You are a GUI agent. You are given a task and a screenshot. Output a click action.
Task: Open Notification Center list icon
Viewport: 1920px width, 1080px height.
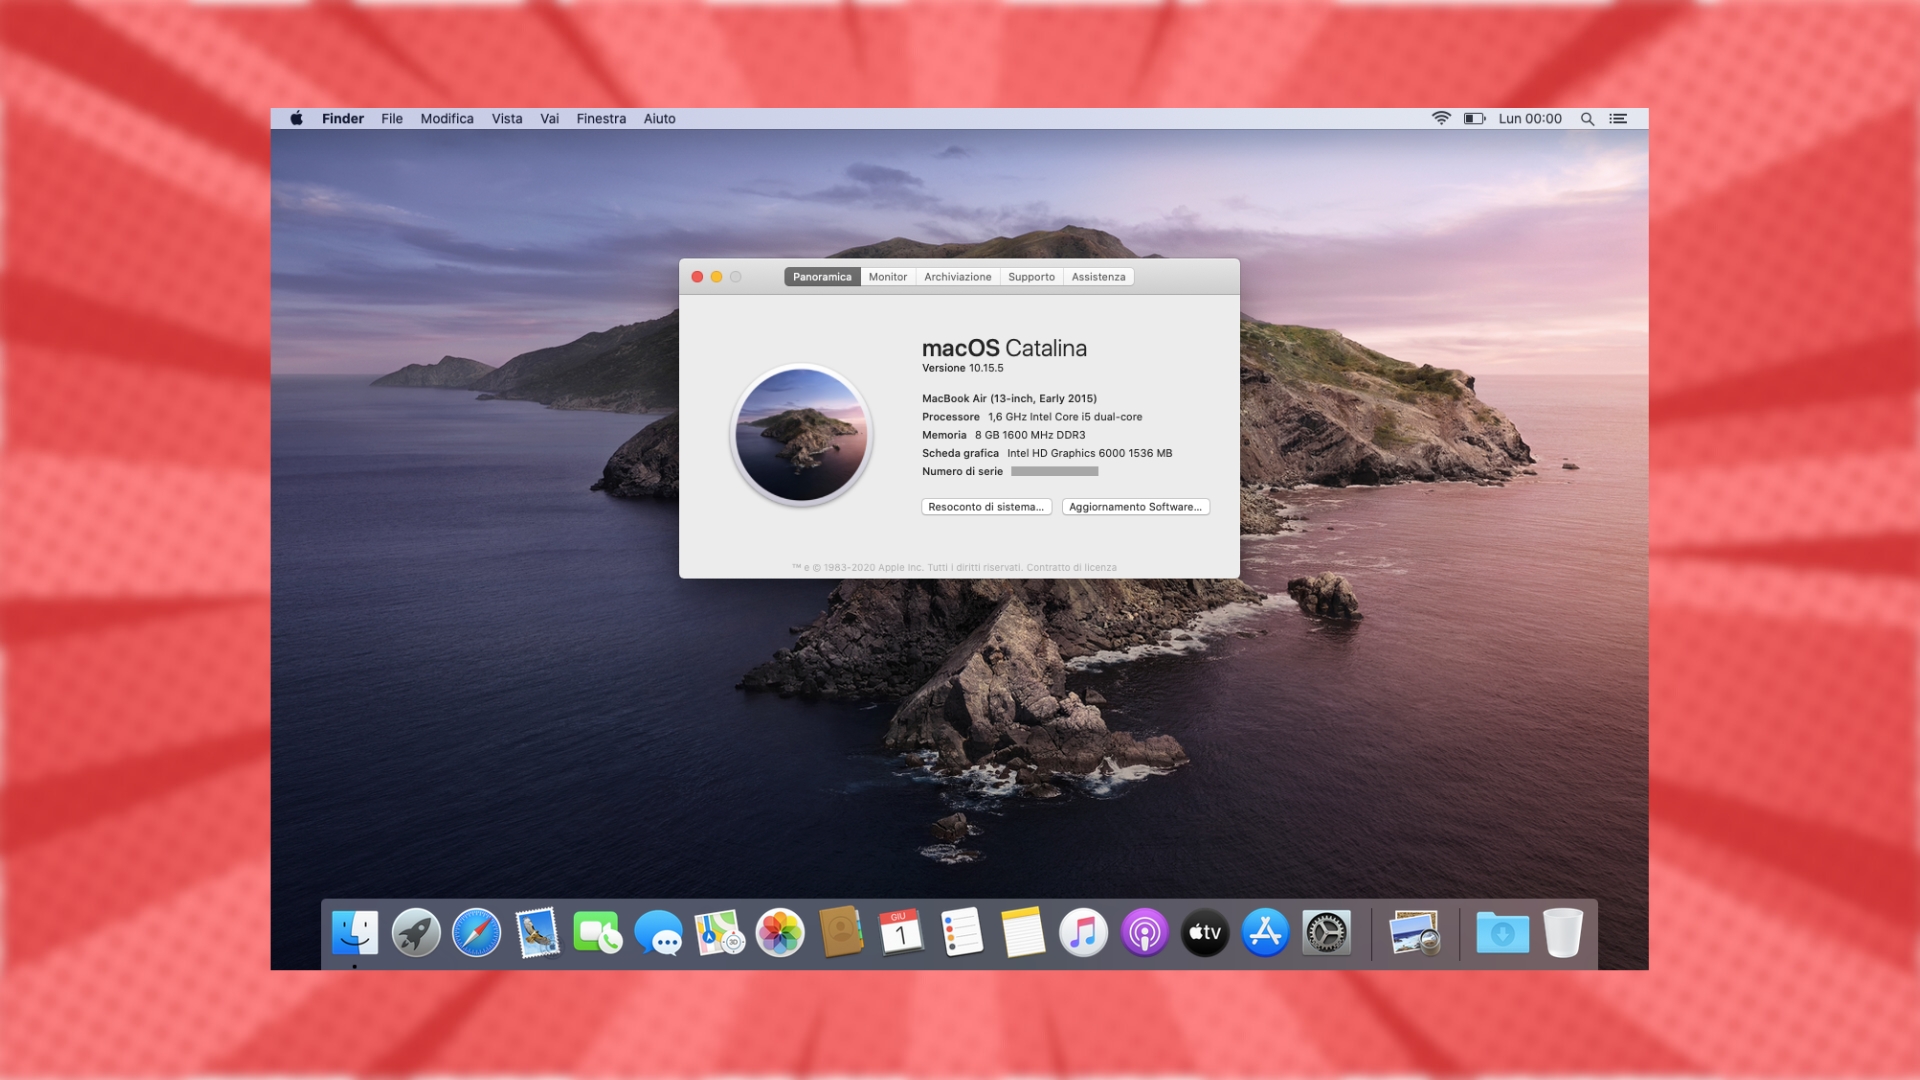pyautogui.click(x=1618, y=118)
